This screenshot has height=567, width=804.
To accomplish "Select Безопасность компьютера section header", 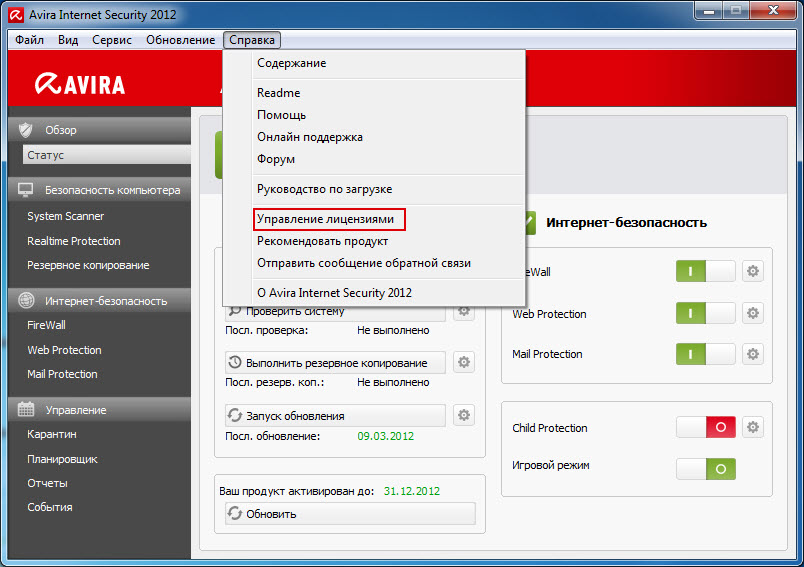I will point(99,190).
